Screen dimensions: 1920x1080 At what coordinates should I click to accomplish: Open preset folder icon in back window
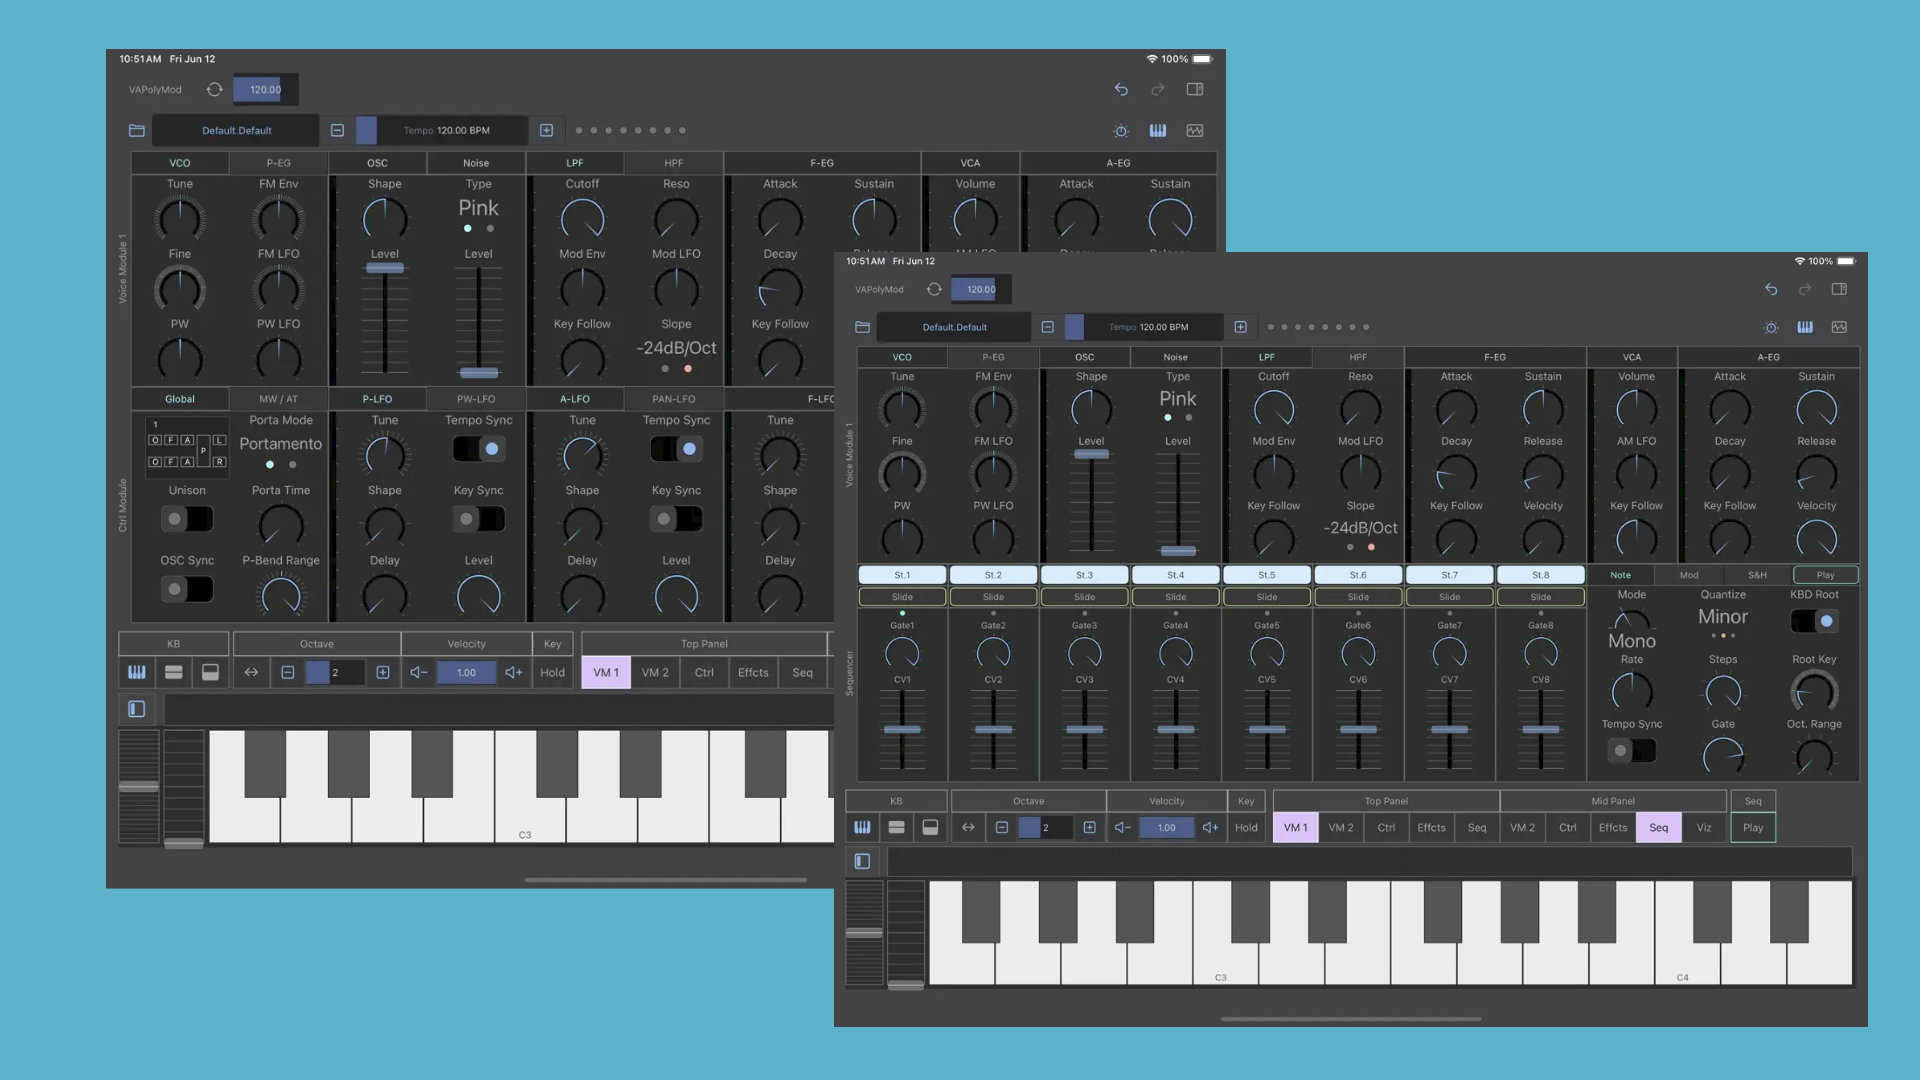[x=137, y=130]
